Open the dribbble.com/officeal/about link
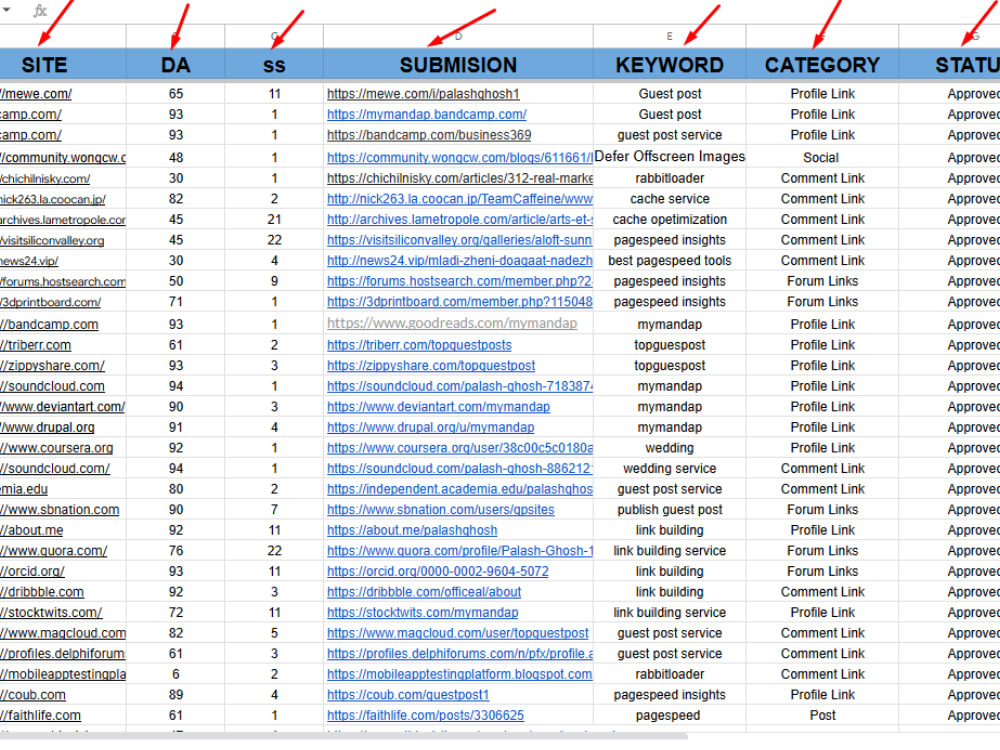This screenshot has height=750, width=1000. pyautogui.click(x=424, y=592)
